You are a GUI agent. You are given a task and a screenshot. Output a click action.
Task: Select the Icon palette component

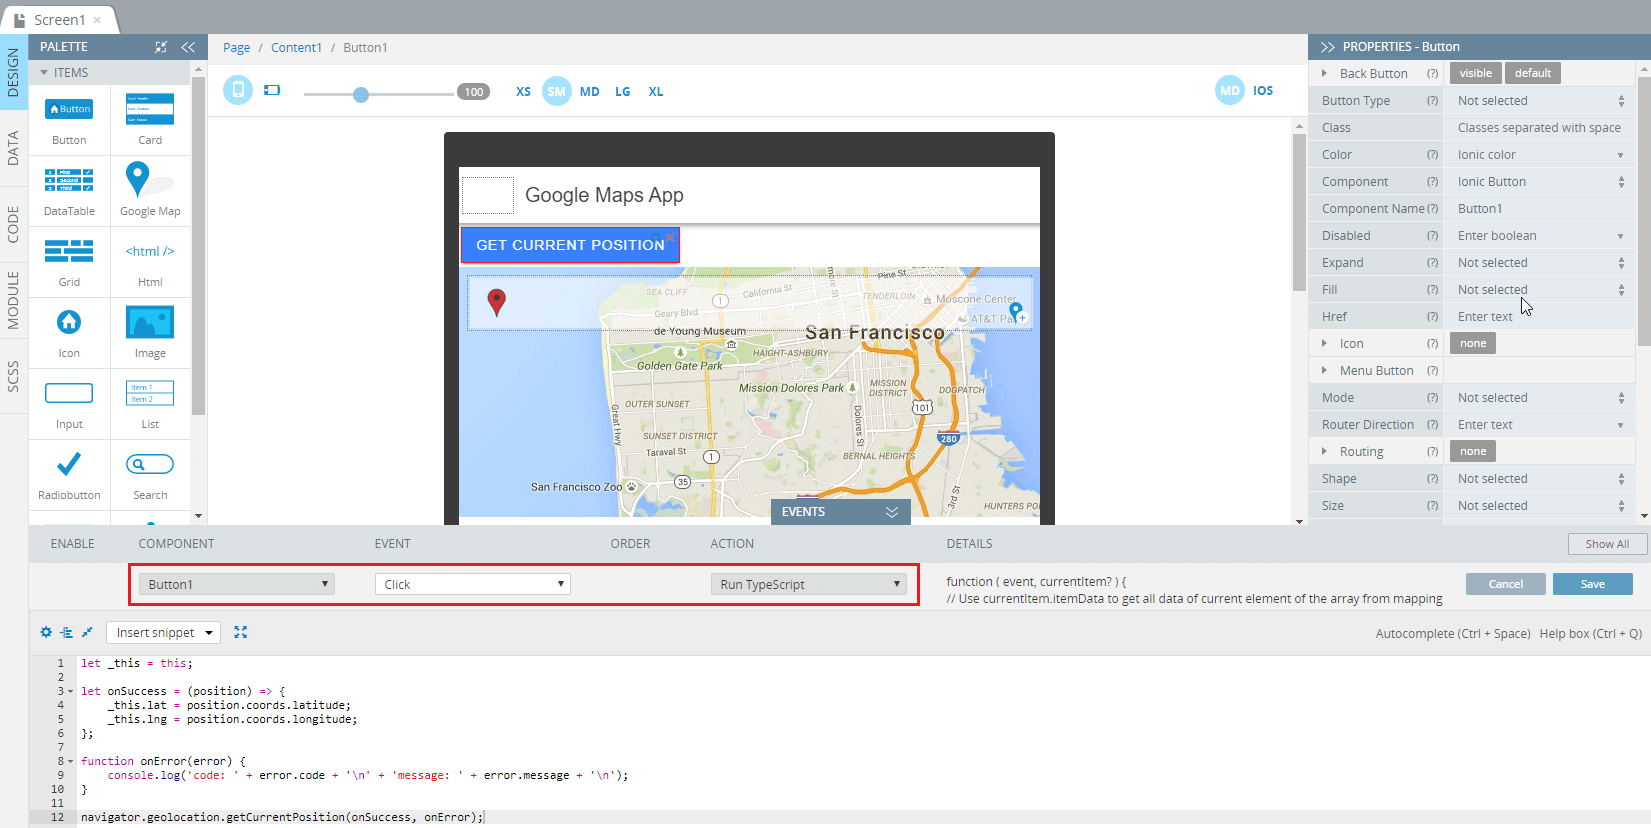(x=69, y=332)
